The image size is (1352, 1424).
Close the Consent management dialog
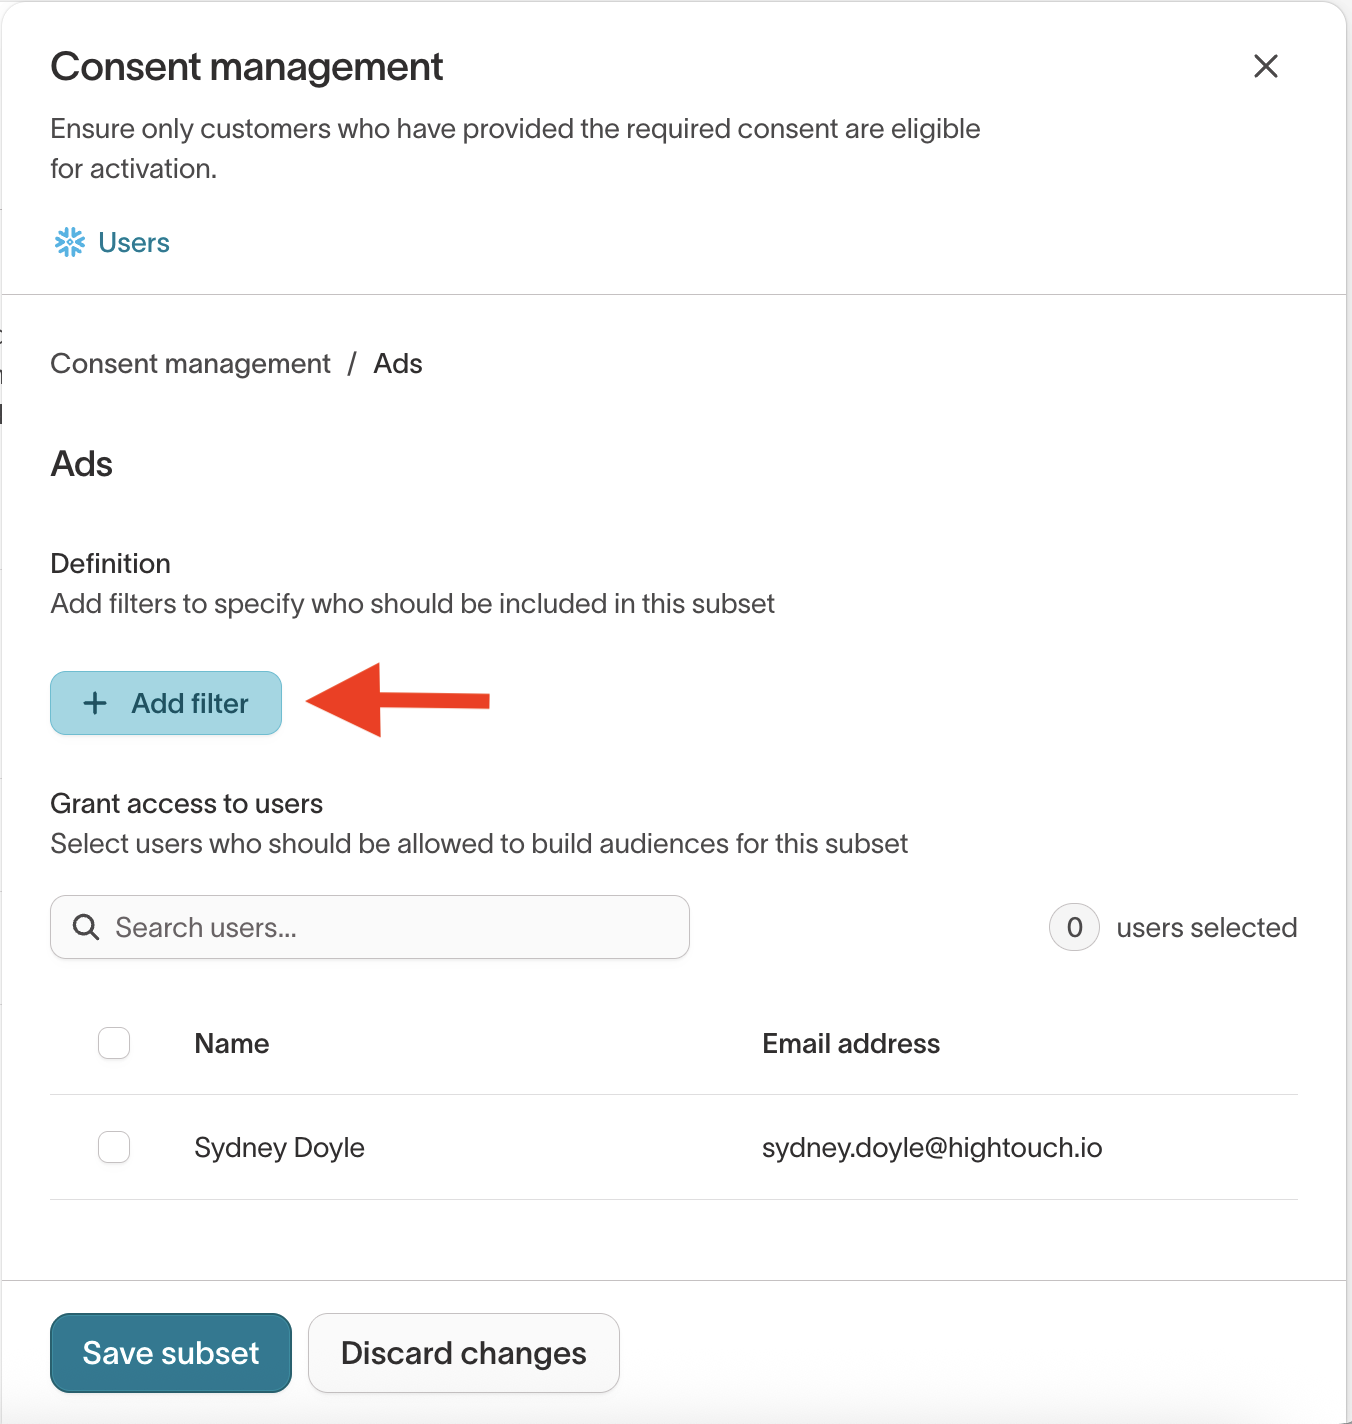(1266, 66)
